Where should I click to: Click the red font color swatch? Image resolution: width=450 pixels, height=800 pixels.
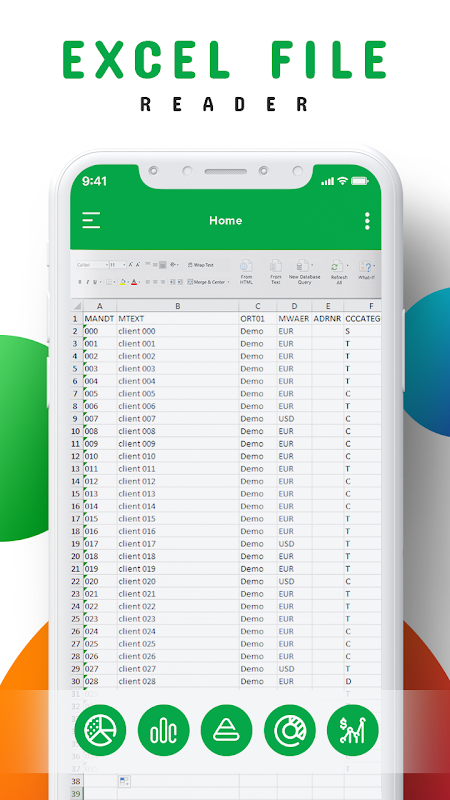coord(134,282)
